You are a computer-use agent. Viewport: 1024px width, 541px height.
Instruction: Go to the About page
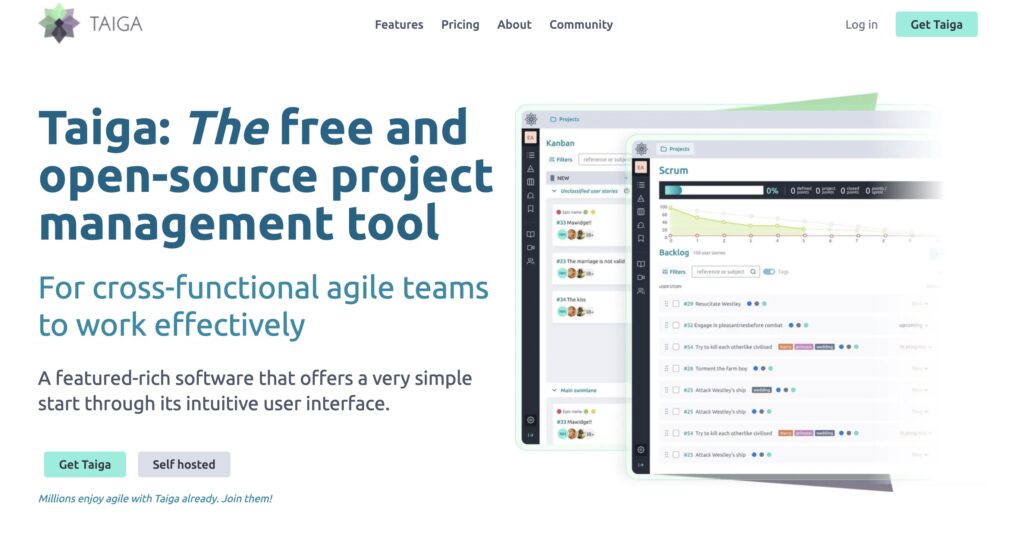click(x=514, y=25)
